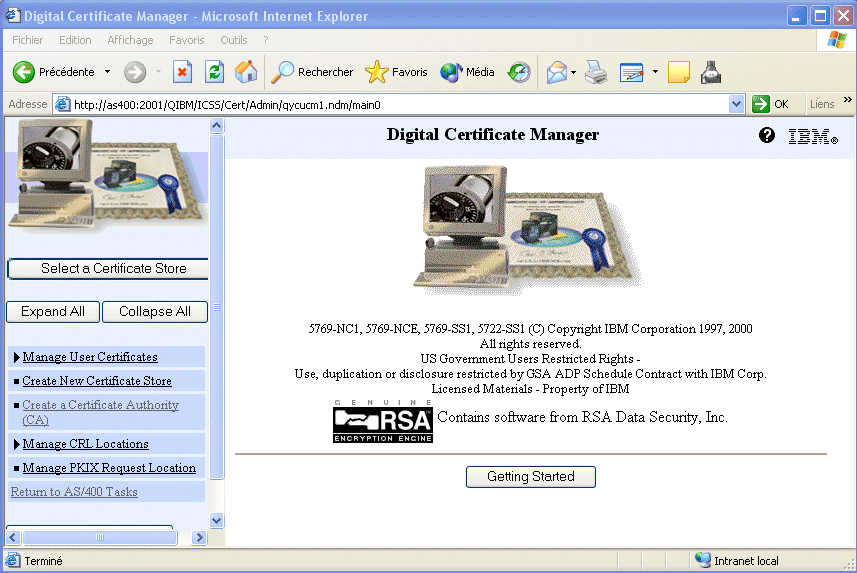Click the Terminé status bar text
857x573 pixels.
[x=44, y=561]
